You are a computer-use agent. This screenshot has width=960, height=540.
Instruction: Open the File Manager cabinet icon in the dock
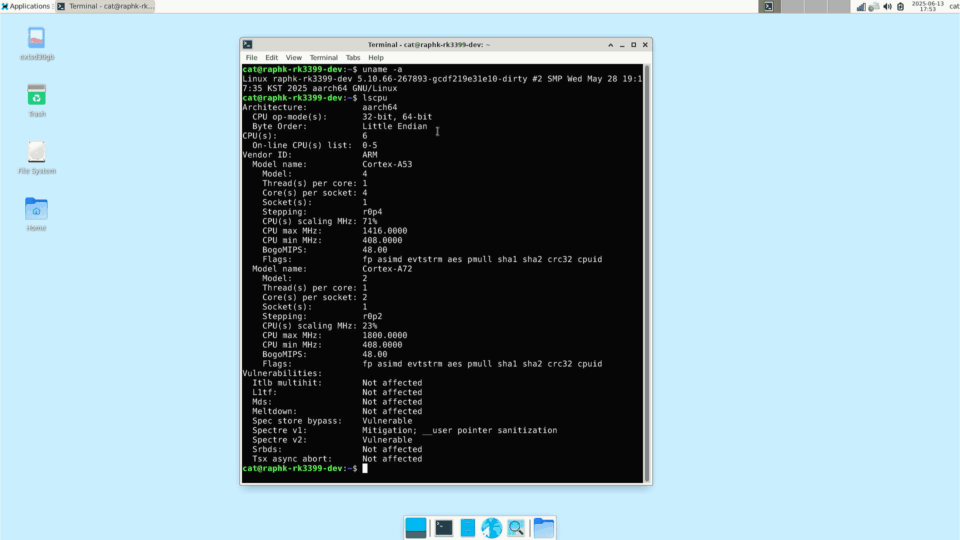point(468,528)
